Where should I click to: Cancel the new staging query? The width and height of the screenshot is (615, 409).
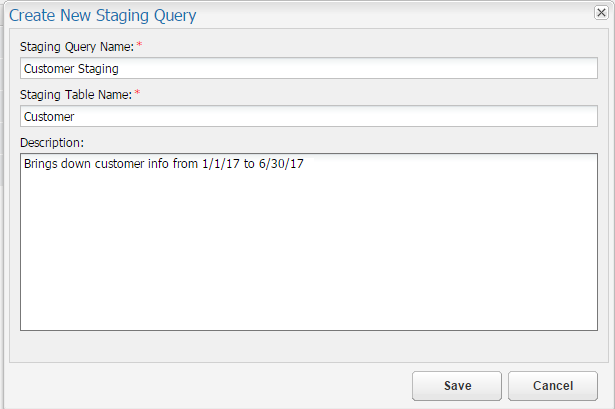point(552,386)
